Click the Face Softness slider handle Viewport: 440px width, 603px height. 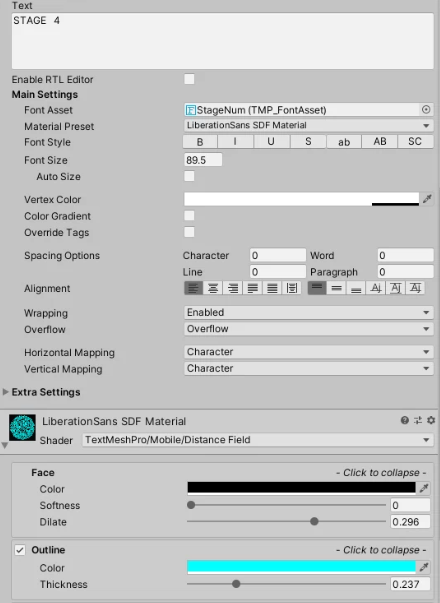(191, 505)
